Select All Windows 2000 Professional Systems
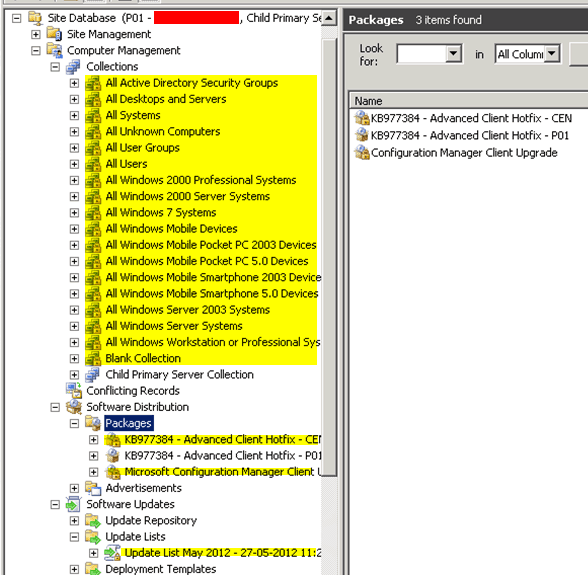This screenshot has width=588, height=575. (201, 180)
